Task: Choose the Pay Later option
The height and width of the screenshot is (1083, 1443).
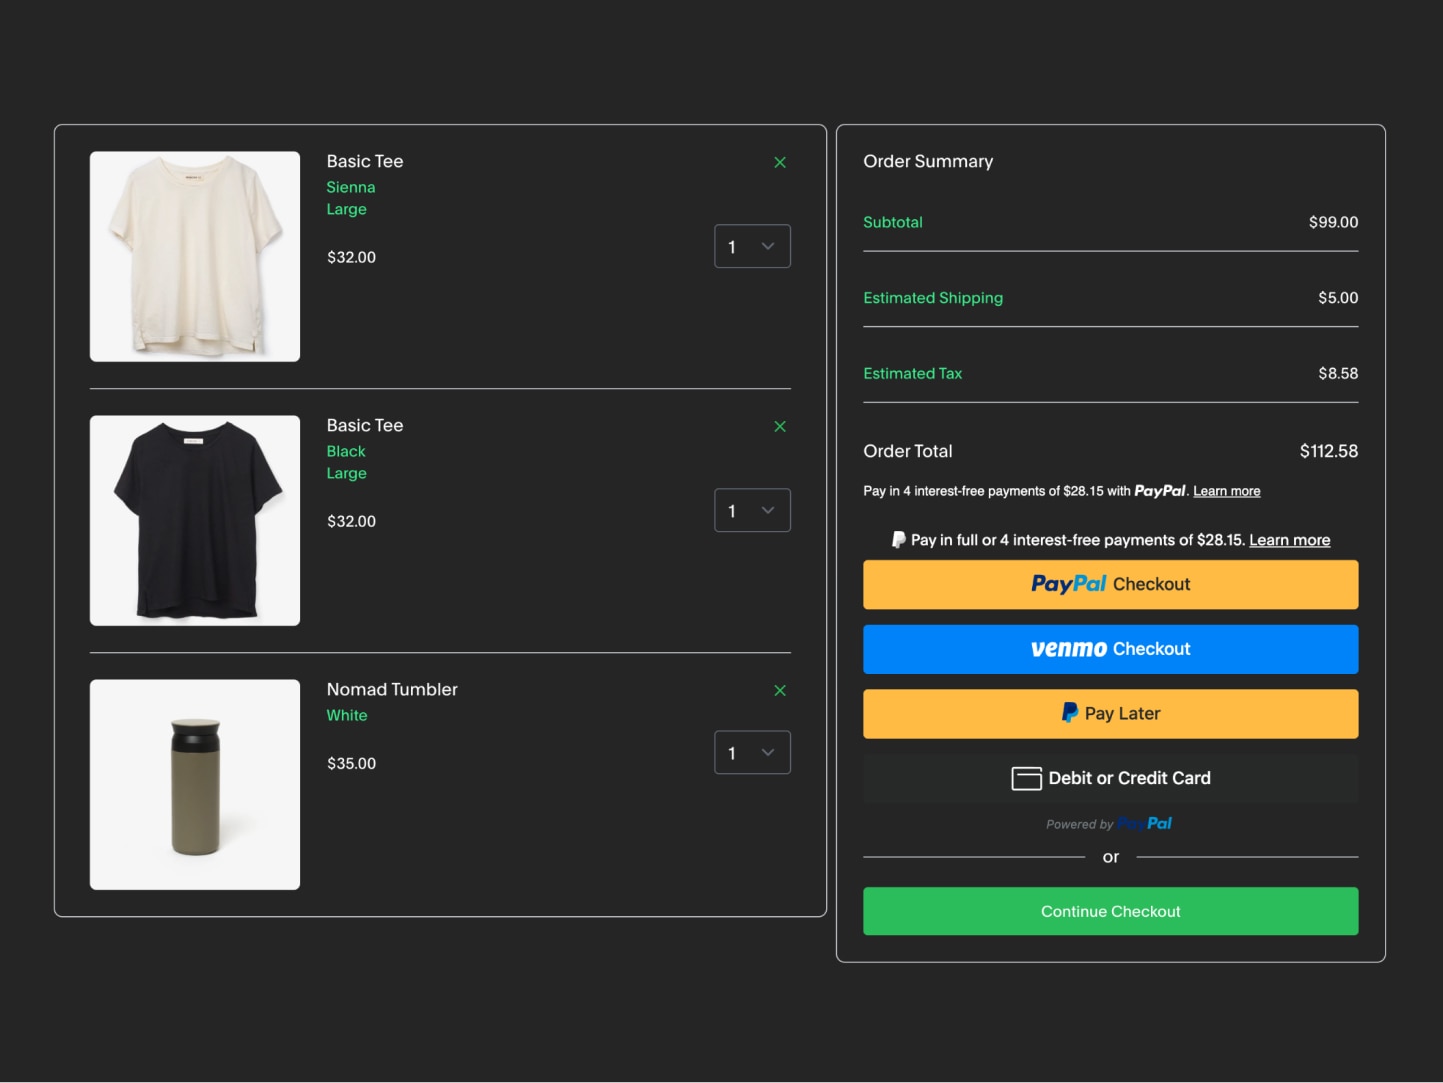Action: point(1110,714)
